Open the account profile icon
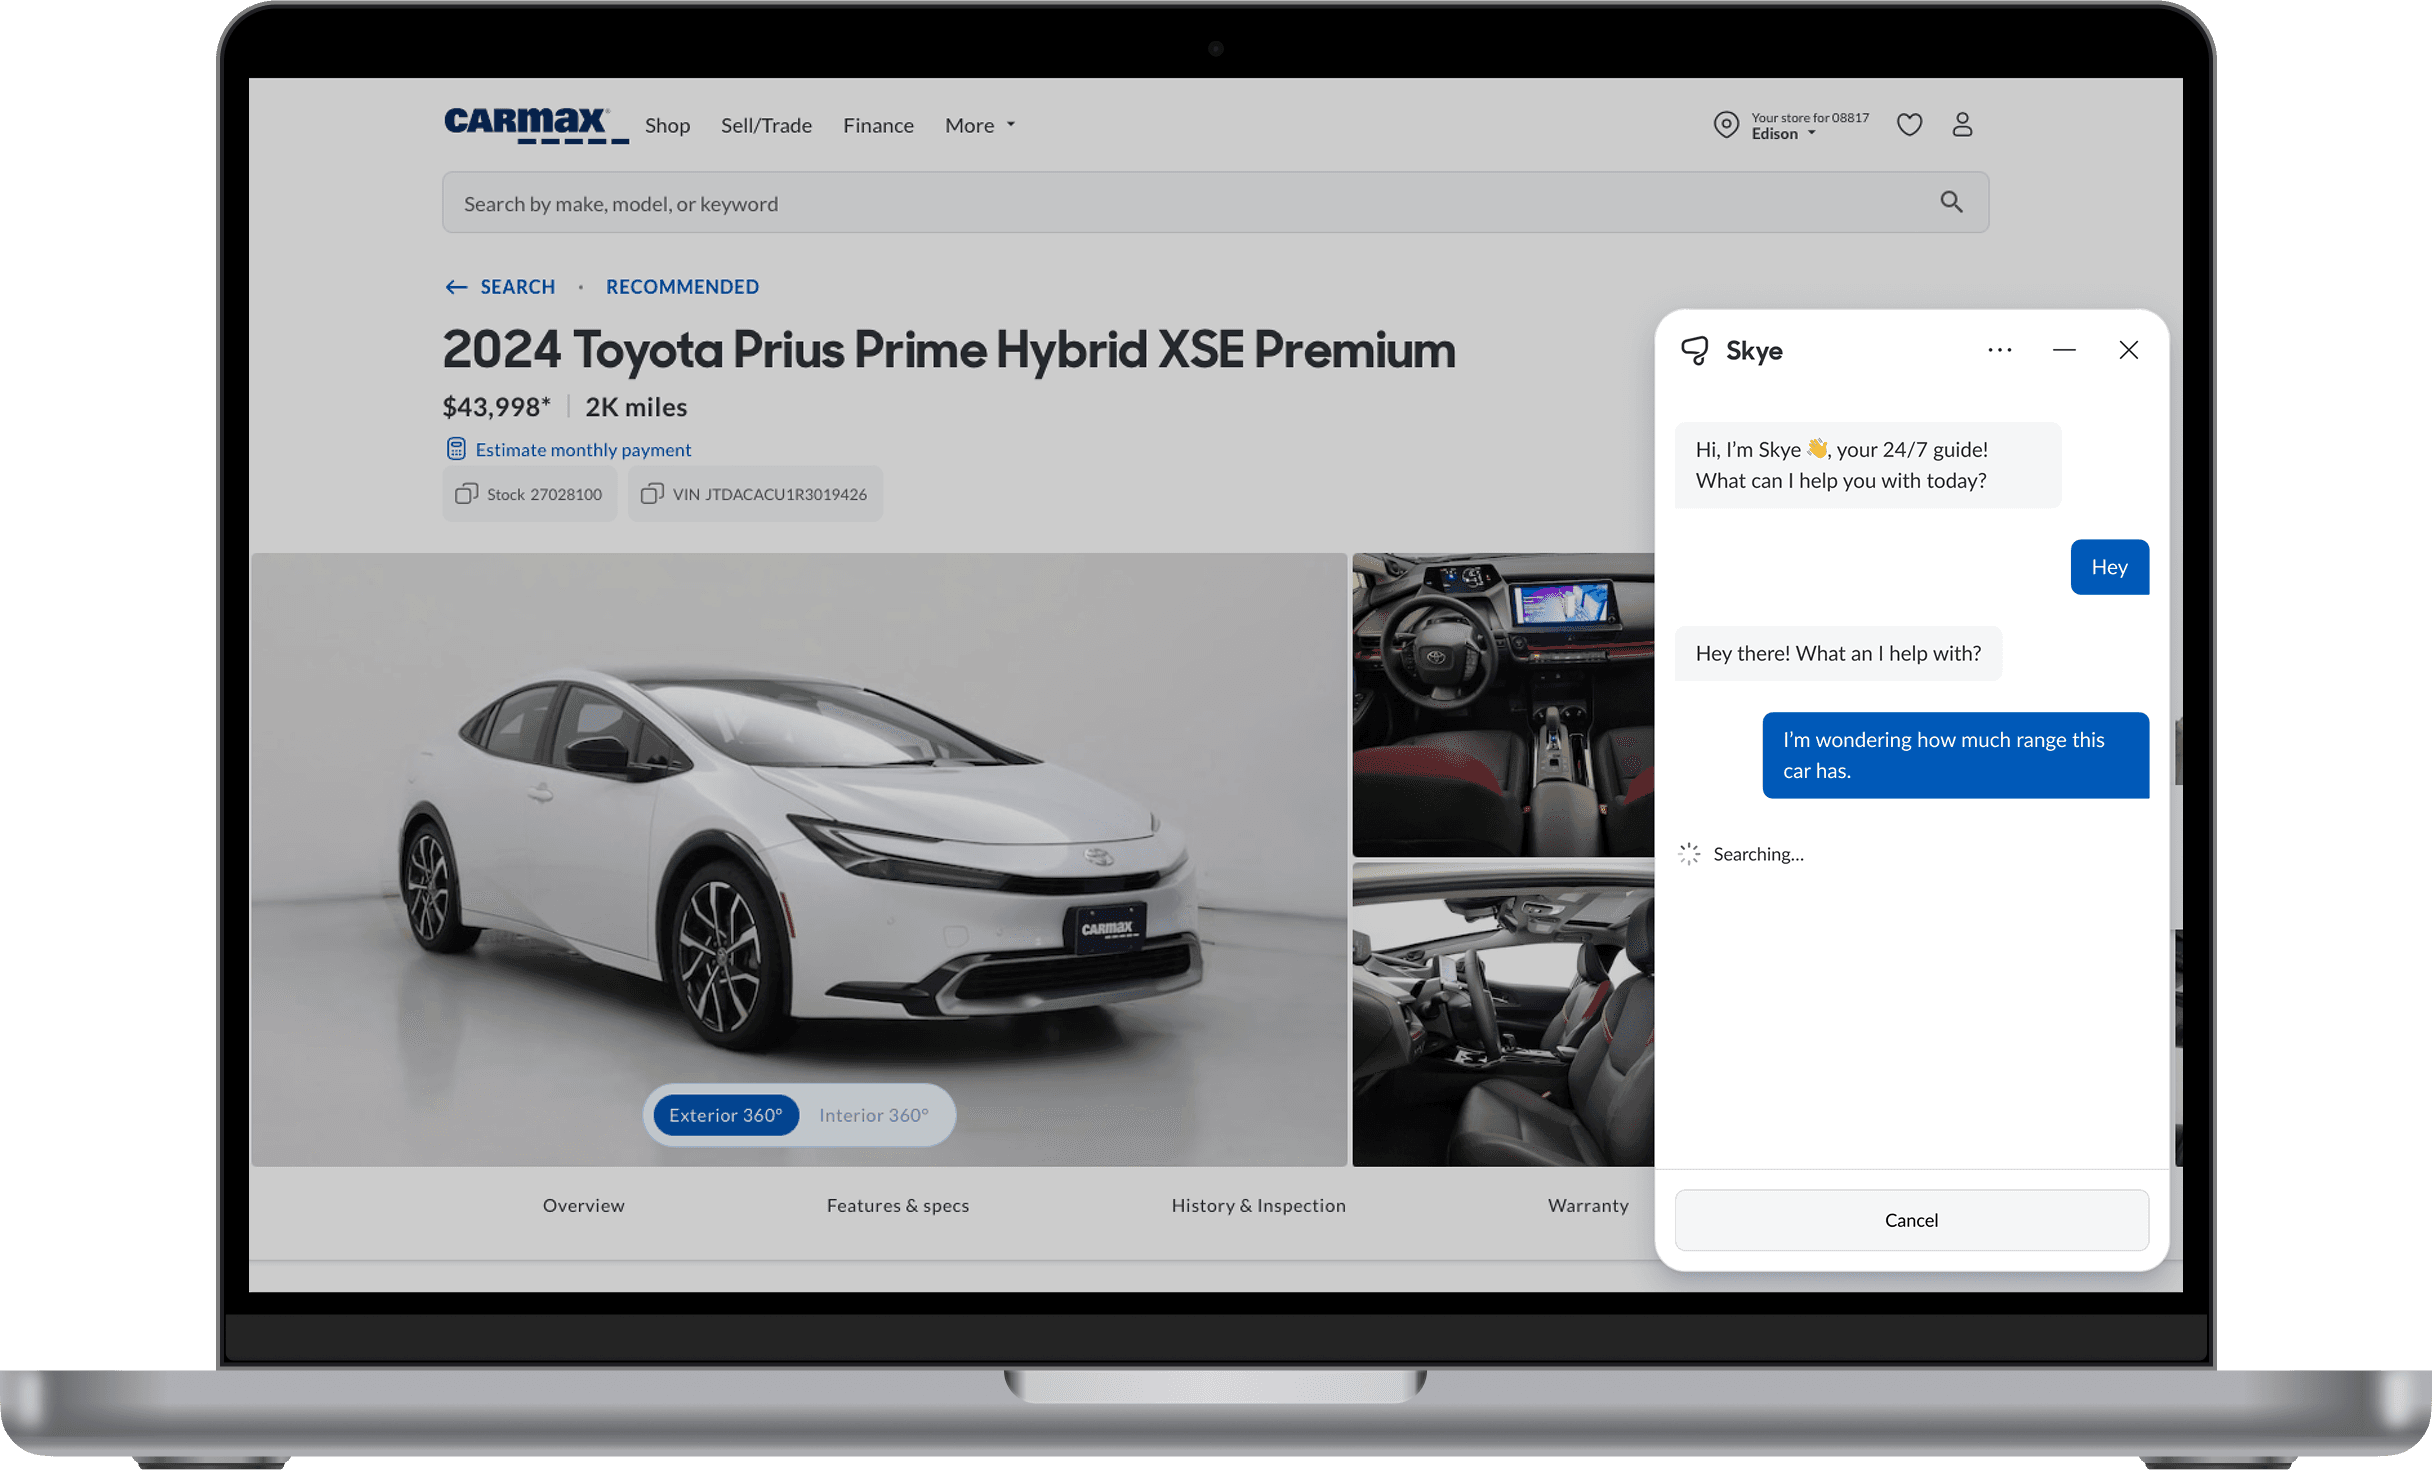The image size is (2432, 1470). click(x=1962, y=124)
